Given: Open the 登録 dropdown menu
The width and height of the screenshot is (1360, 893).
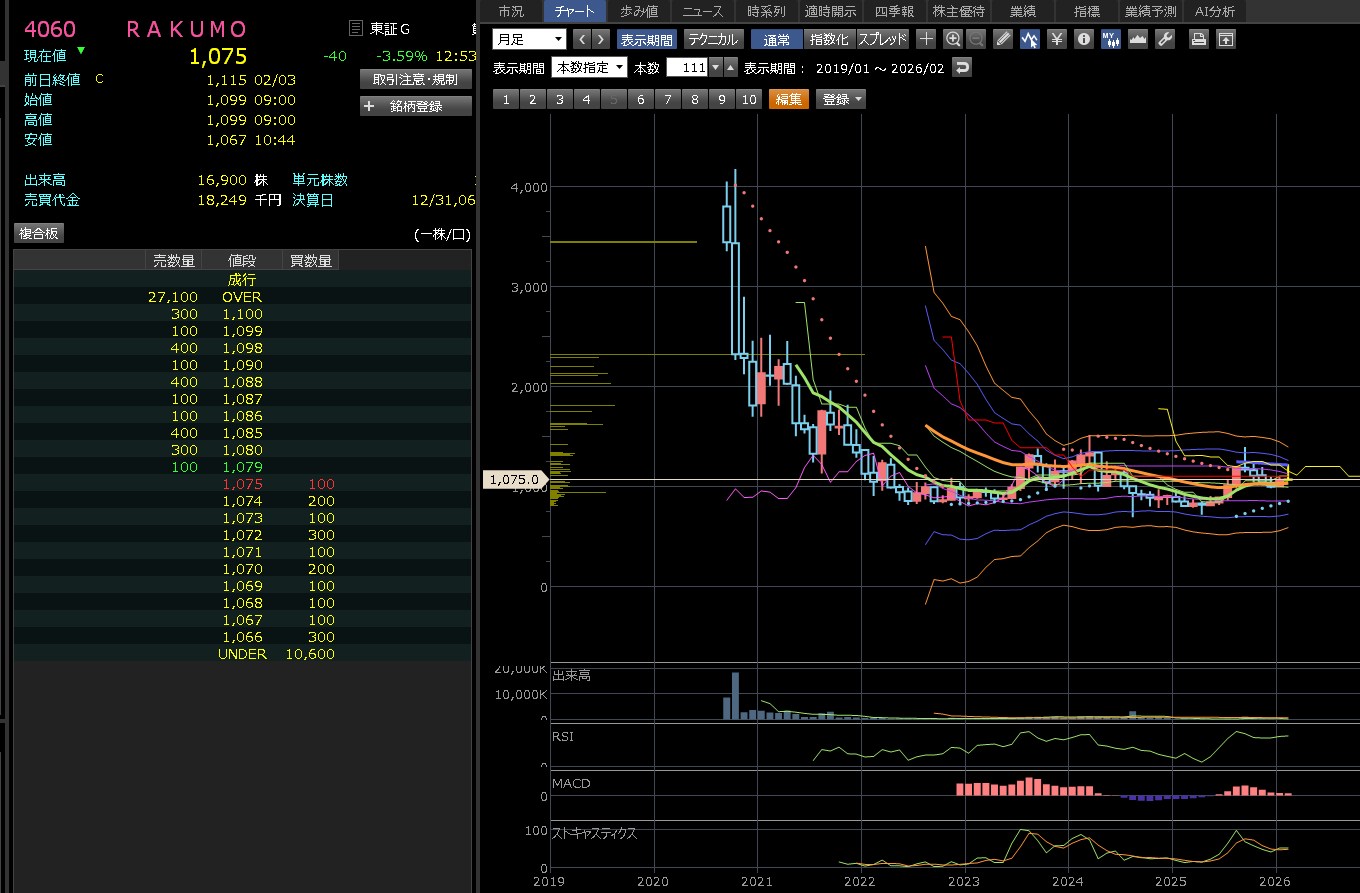Looking at the screenshot, I should pos(841,99).
